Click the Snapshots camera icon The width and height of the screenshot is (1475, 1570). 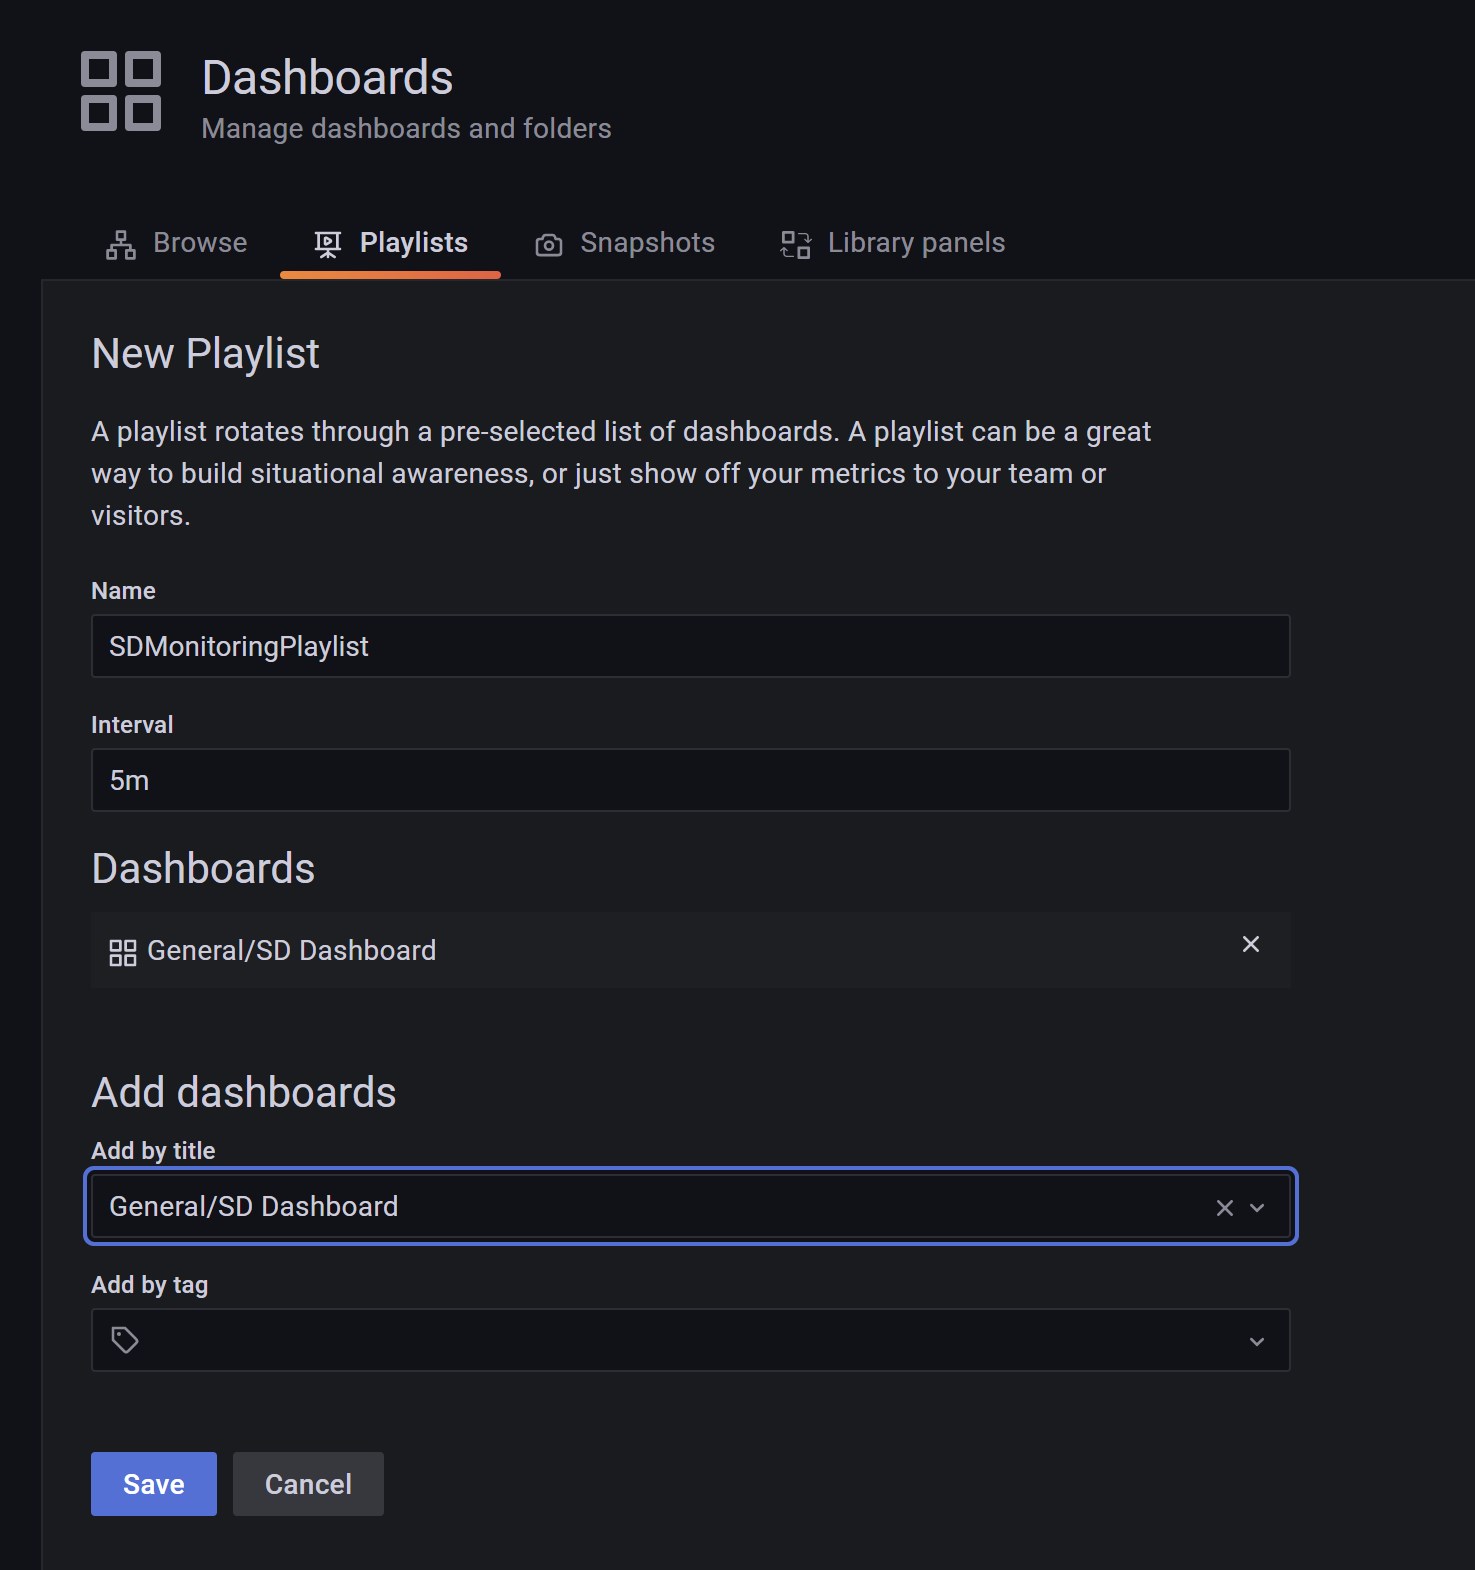(x=549, y=244)
